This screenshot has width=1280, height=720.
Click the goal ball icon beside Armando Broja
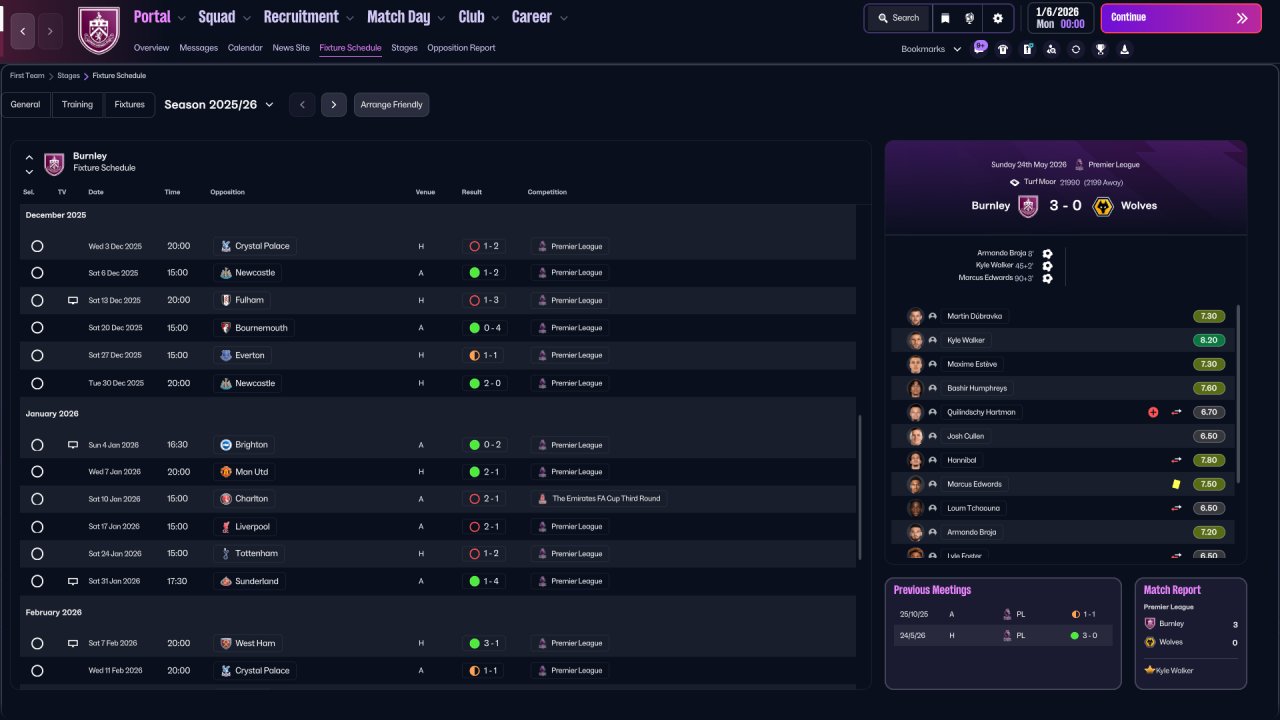point(1047,254)
